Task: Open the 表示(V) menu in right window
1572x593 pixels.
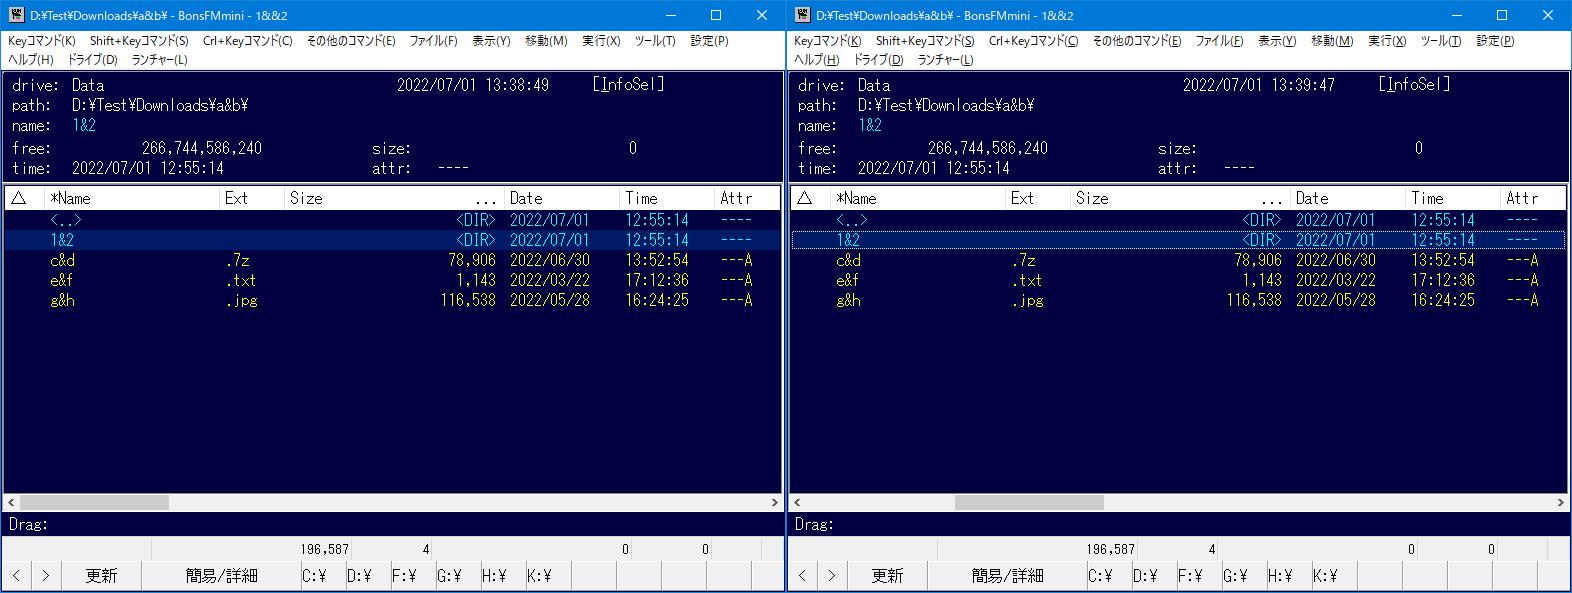Action: point(1276,41)
